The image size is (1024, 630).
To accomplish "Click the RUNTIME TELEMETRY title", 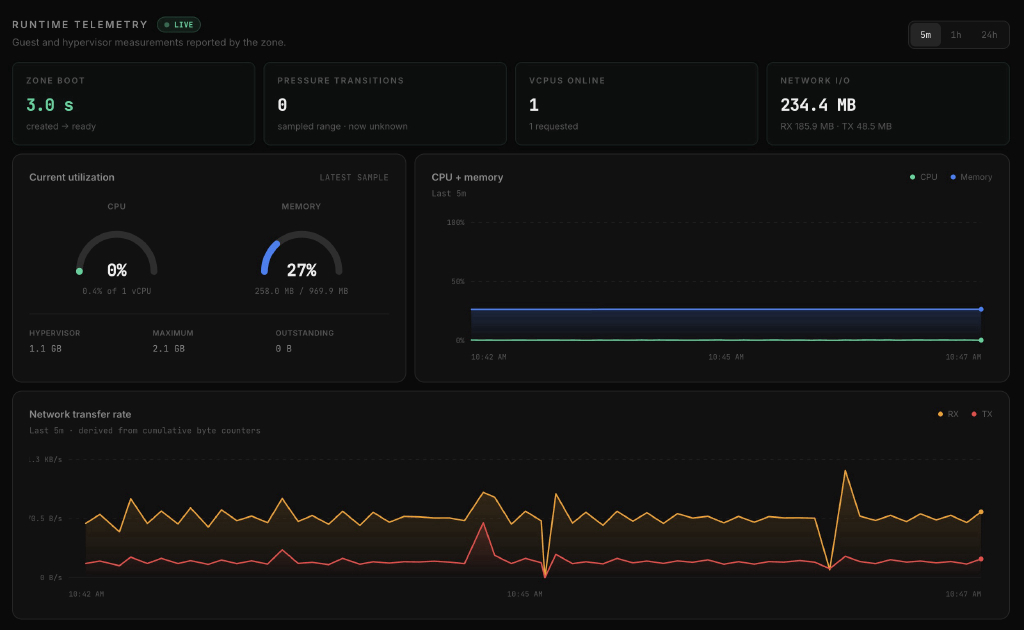I will point(80,25).
